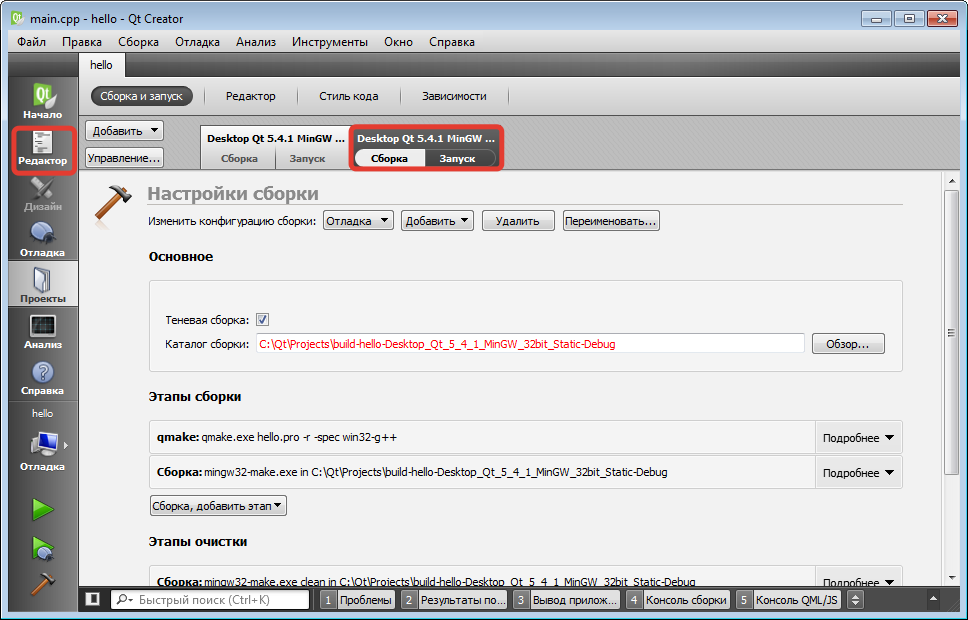Open the Правка menu
Screen dimensions: 968x620
81,42
